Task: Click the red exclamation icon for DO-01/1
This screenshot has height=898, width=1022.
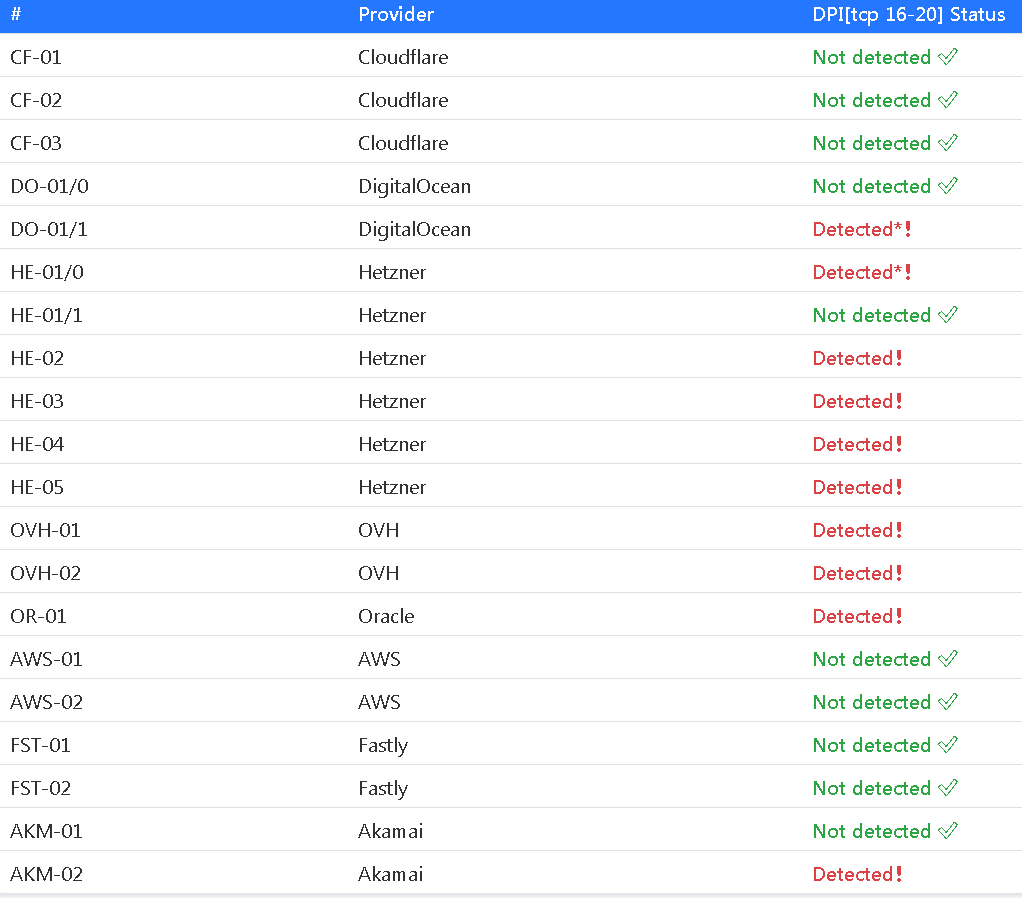Action: (x=907, y=229)
